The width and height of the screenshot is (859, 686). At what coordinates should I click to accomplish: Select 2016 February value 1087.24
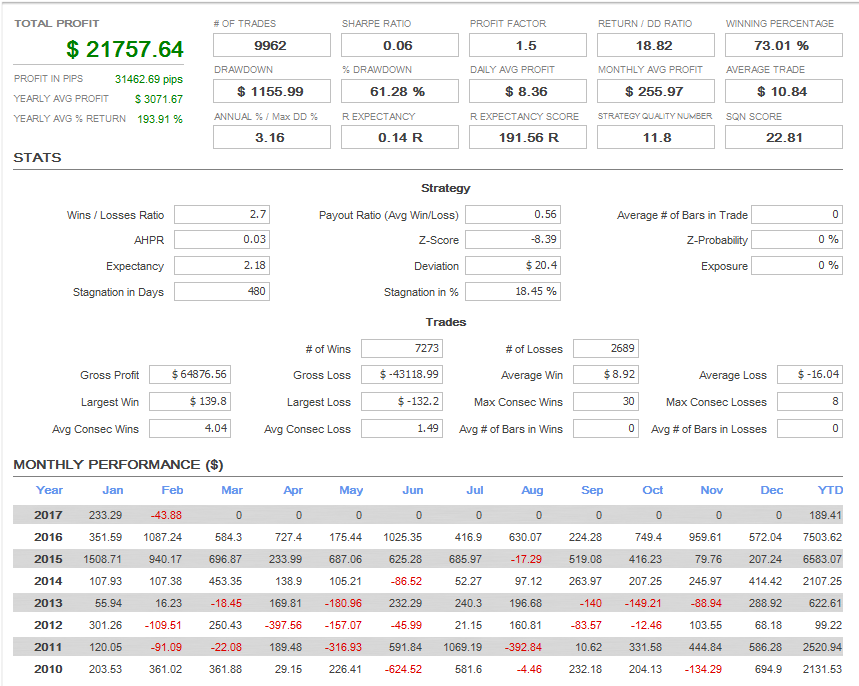163,538
